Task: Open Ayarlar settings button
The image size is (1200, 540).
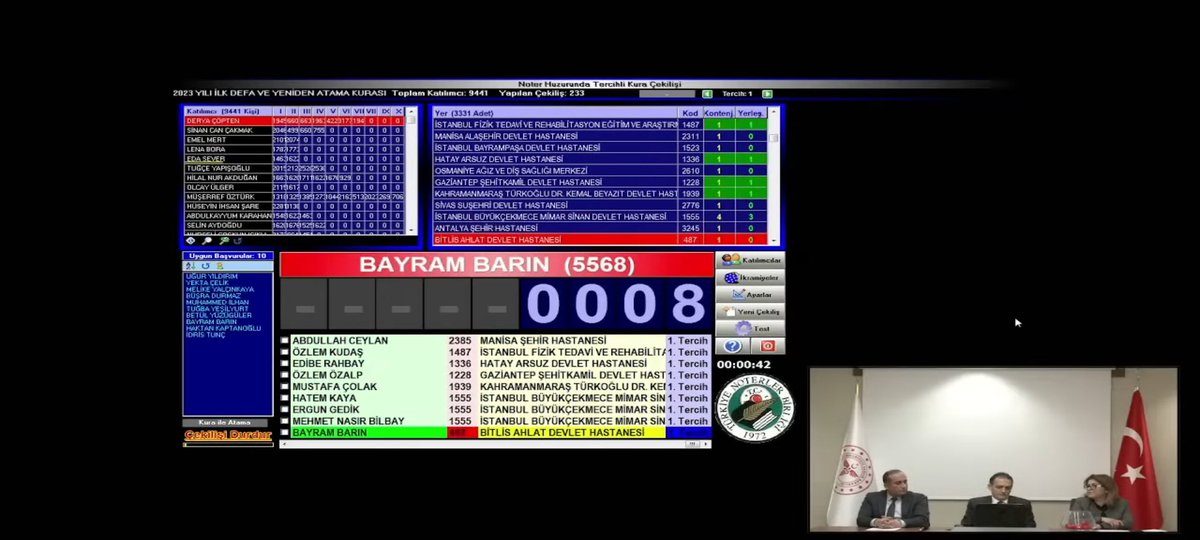Action: [x=751, y=295]
